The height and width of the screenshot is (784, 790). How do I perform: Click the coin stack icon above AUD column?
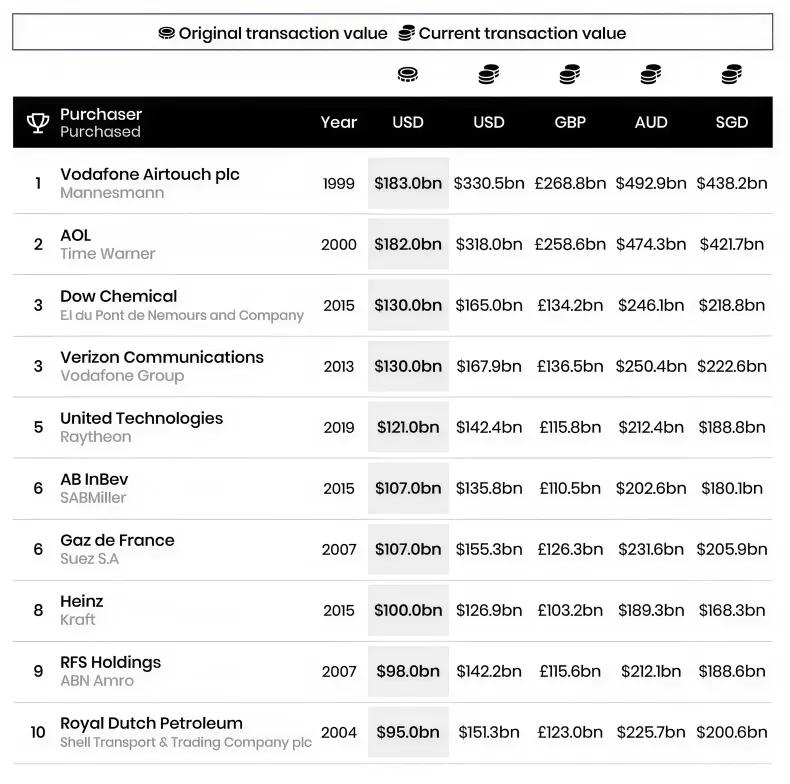(x=651, y=74)
